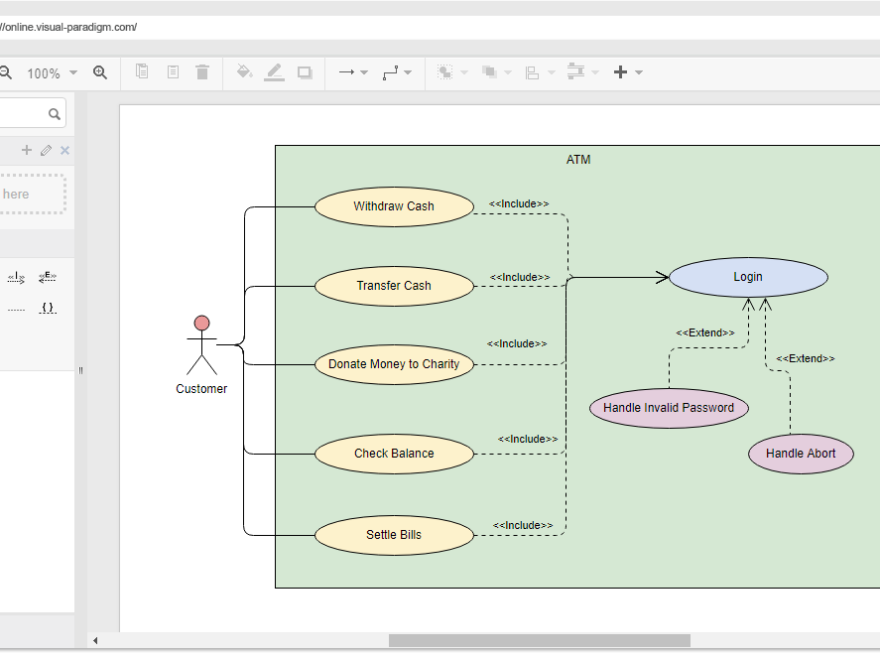Click the Zoom In magnifier icon
The width and height of the screenshot is (880, 660).
tap(100, 72)
